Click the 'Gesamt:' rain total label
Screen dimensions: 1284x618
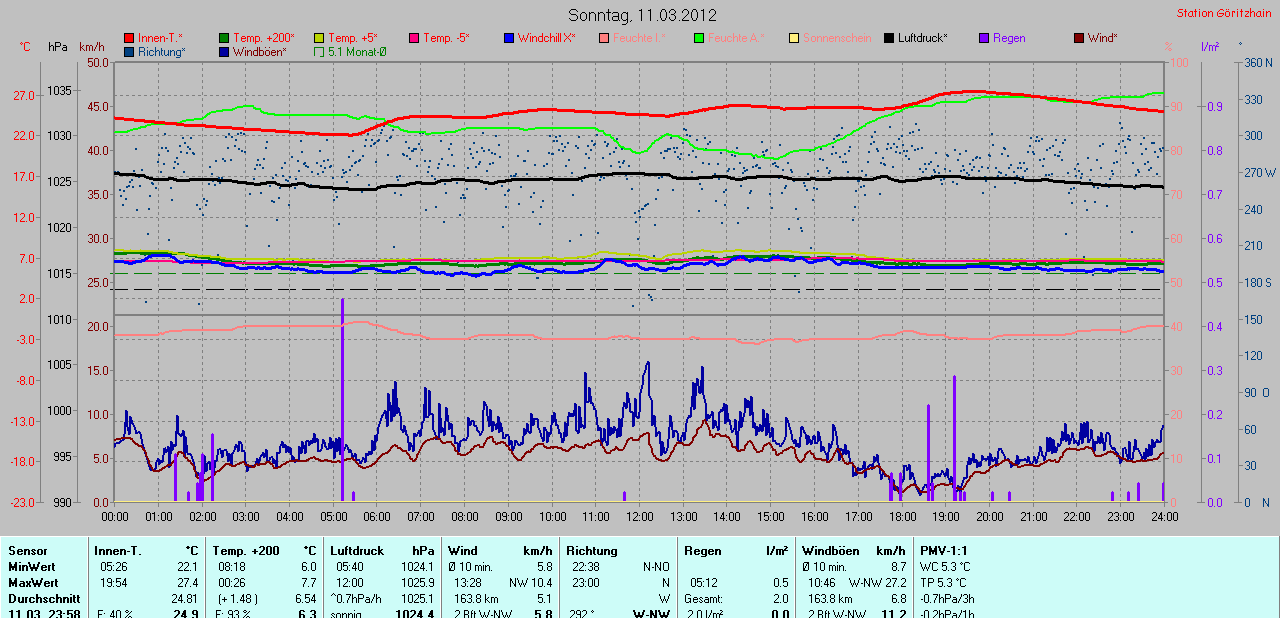pos(704,598)
